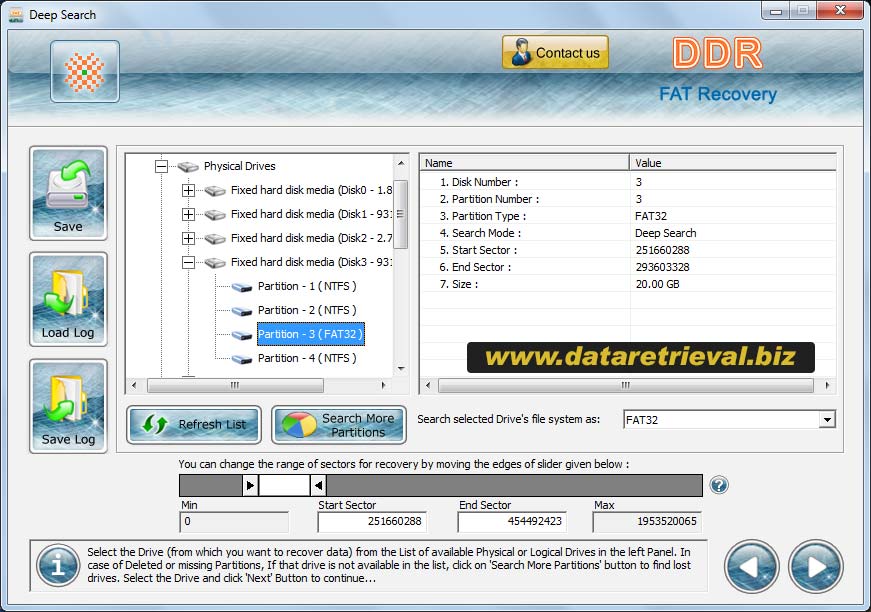
Task: Click the Min value field
Action: point(234,521)
